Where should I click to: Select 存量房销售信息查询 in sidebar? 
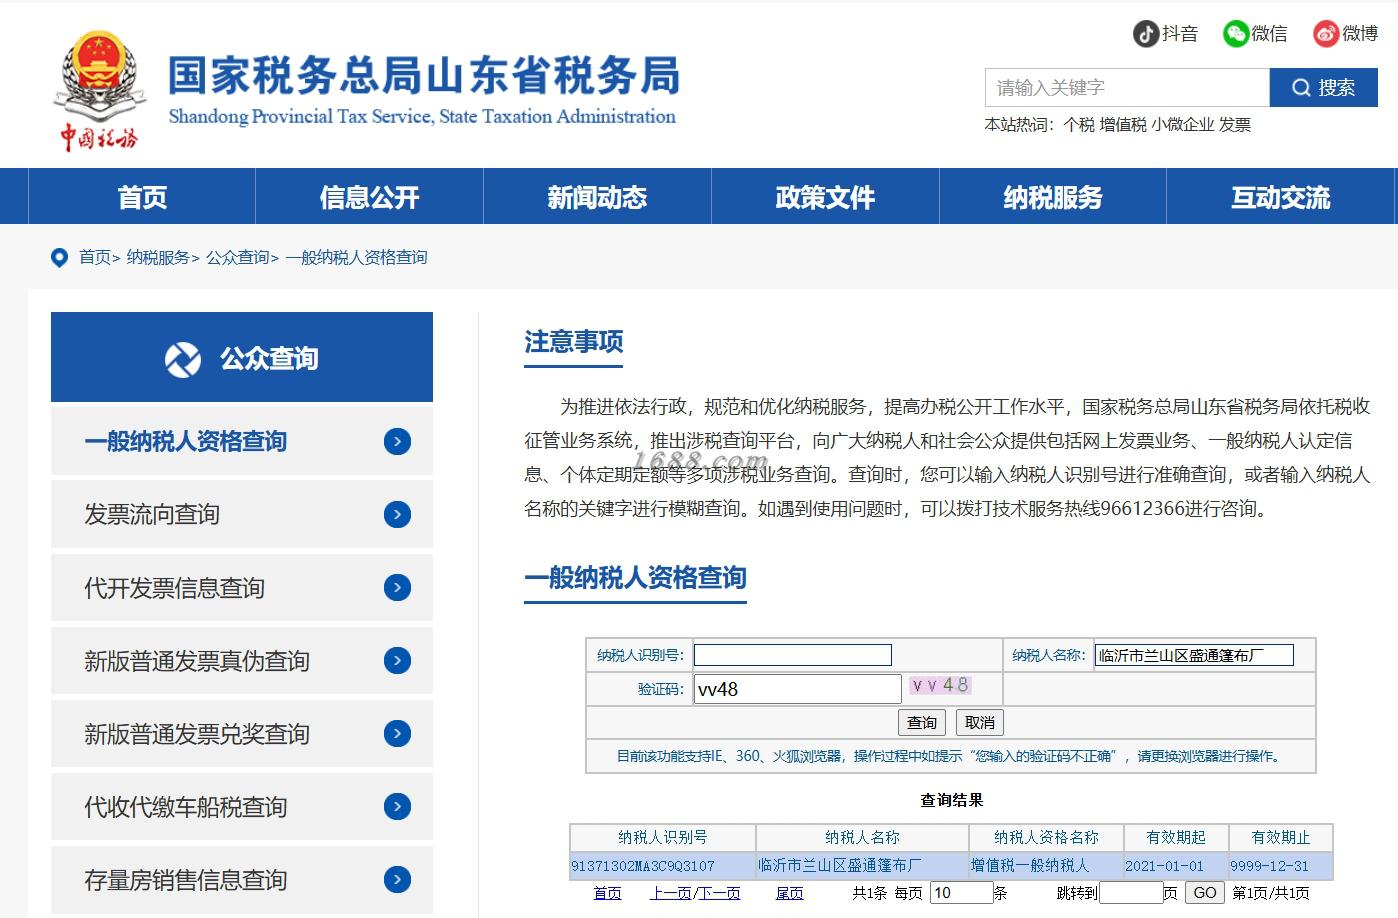point(242,879)
